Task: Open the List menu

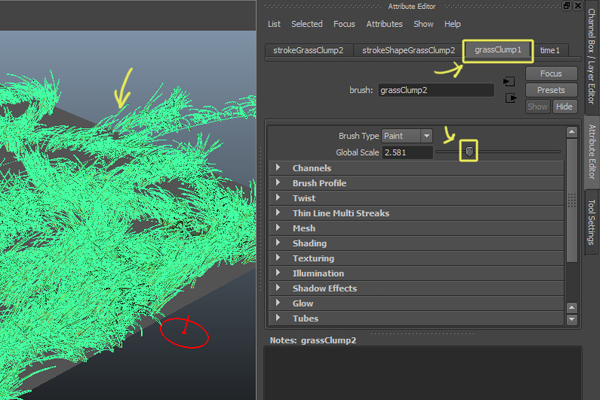Action: pos(274,24)
